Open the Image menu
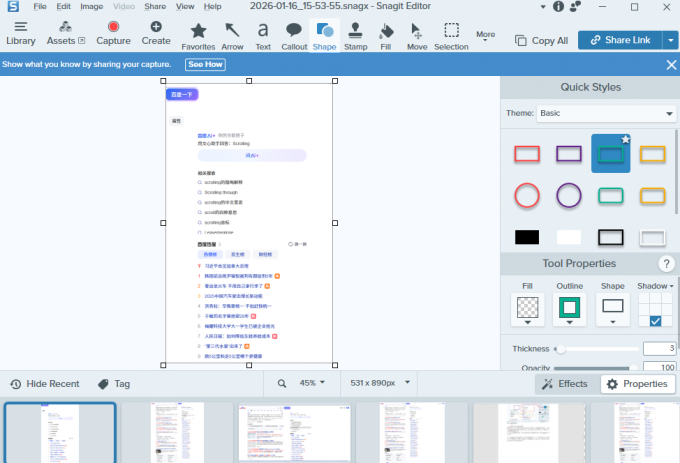This screenshot has height=463, width=680. 91,6
